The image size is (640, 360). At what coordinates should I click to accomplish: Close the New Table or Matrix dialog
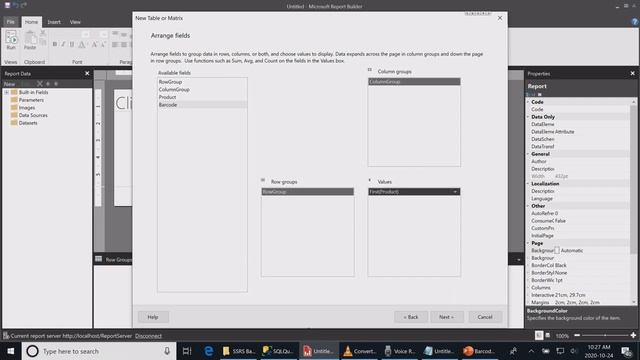(500, 18)
